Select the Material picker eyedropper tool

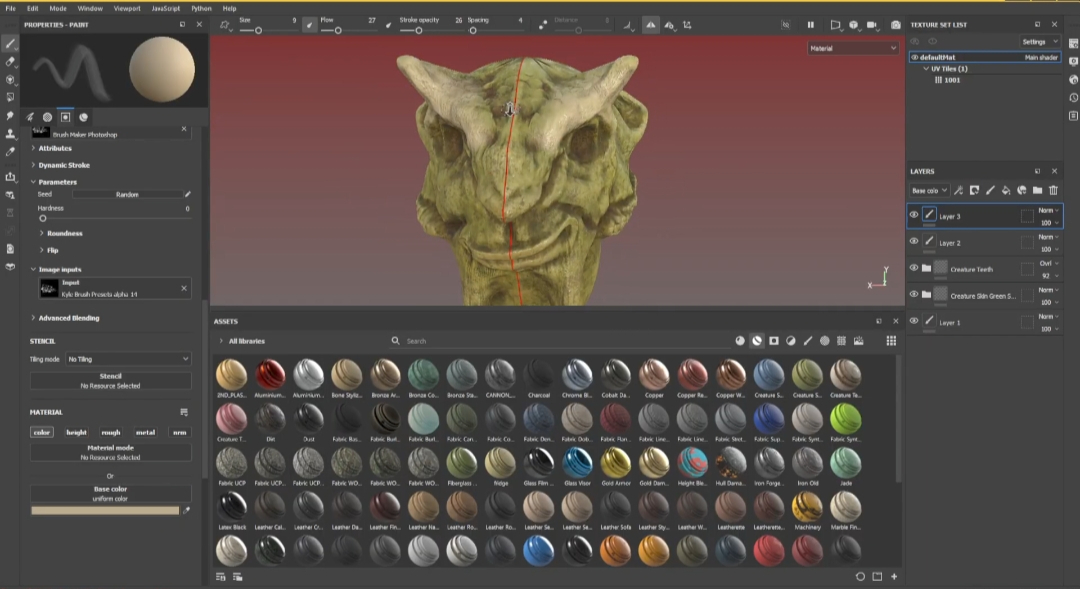click(x=10, y=151)
